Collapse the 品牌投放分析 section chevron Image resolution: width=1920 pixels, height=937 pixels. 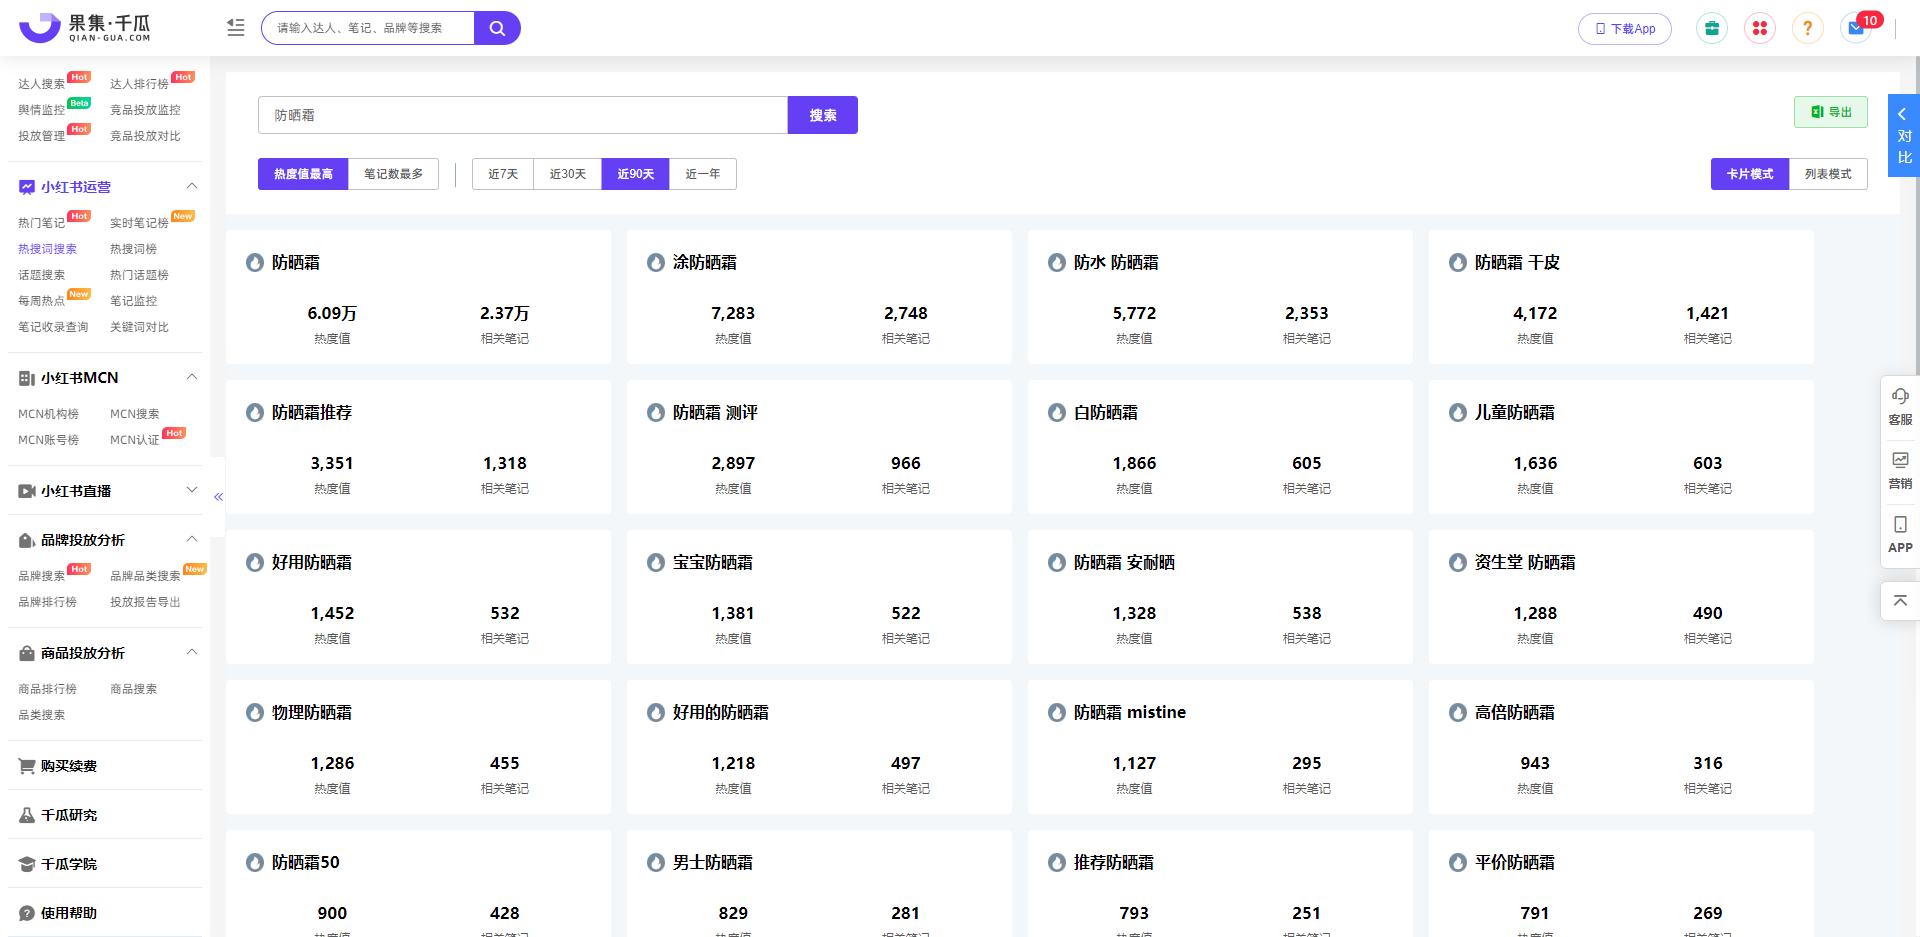point(192,539)
